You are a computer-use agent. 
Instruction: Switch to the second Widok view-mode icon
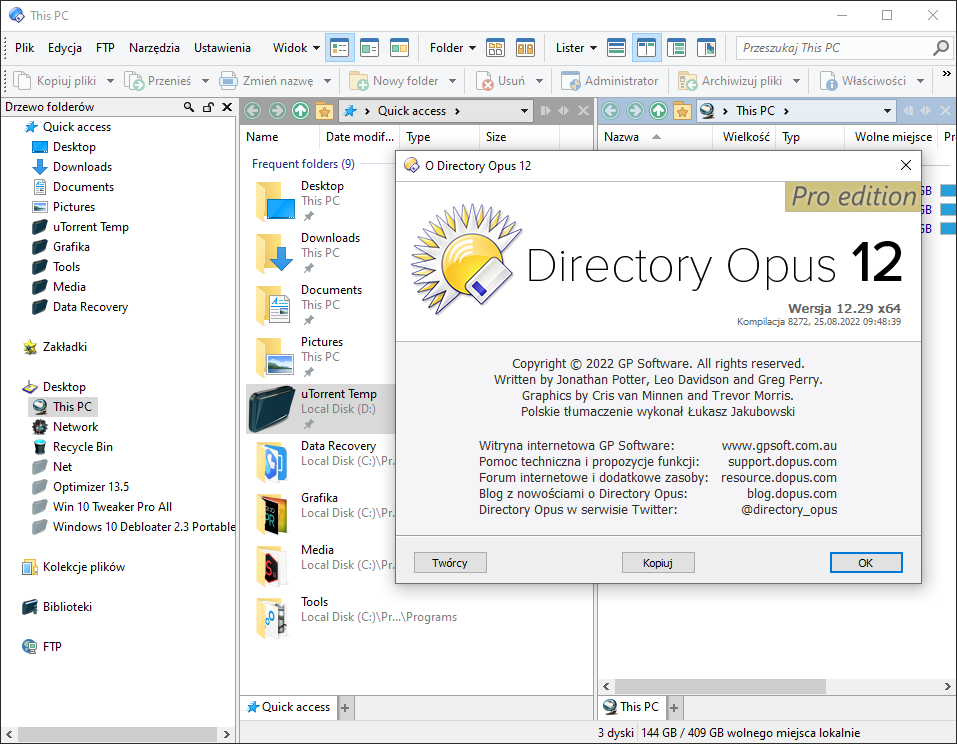[369, 48]
